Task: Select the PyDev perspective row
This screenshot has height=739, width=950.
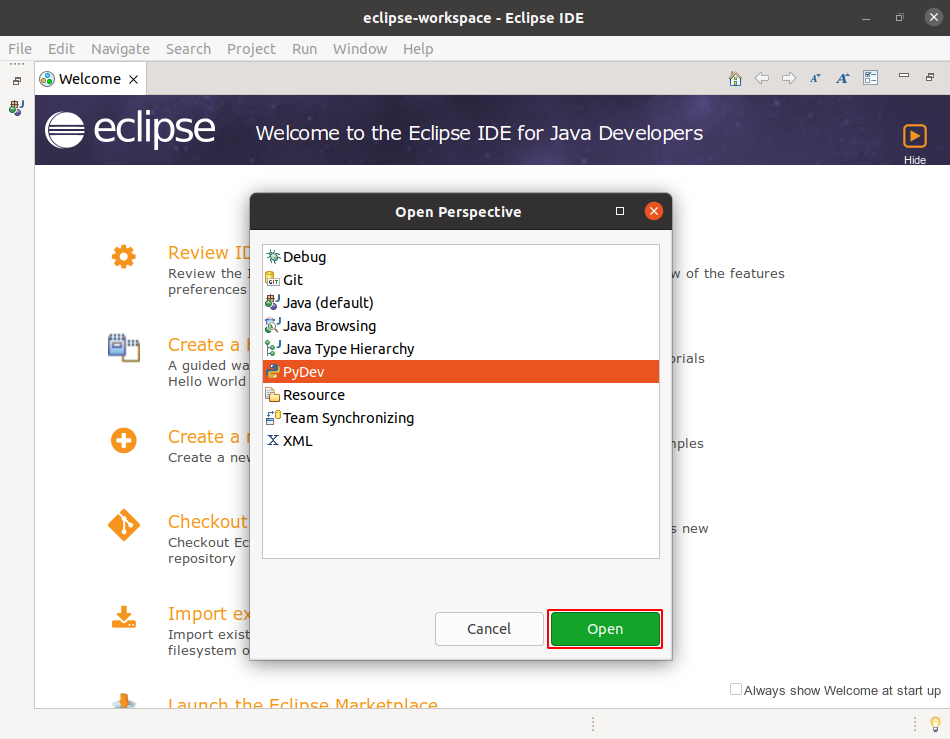Action: (460, 372)
